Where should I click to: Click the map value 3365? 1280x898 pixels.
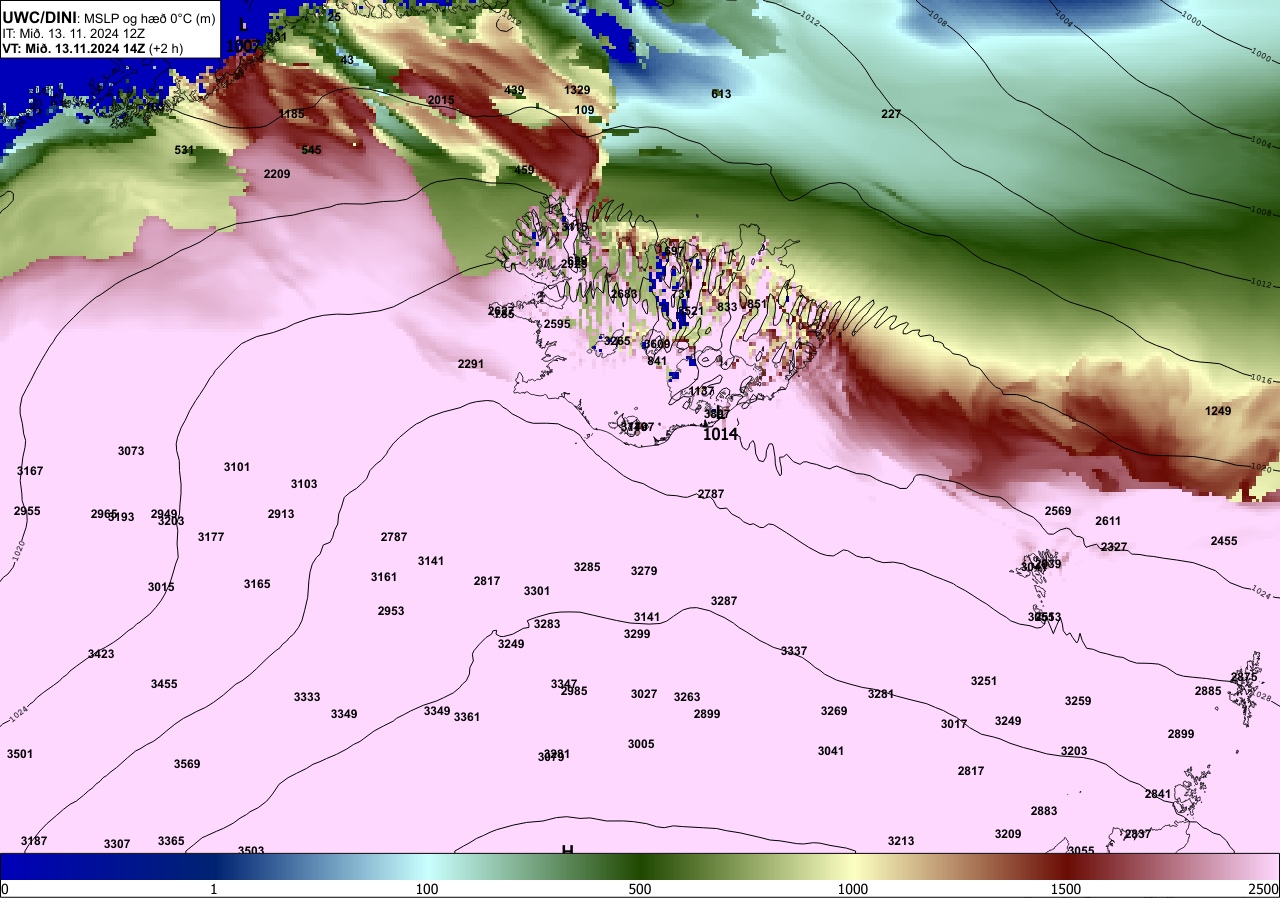tap(171, 841)
